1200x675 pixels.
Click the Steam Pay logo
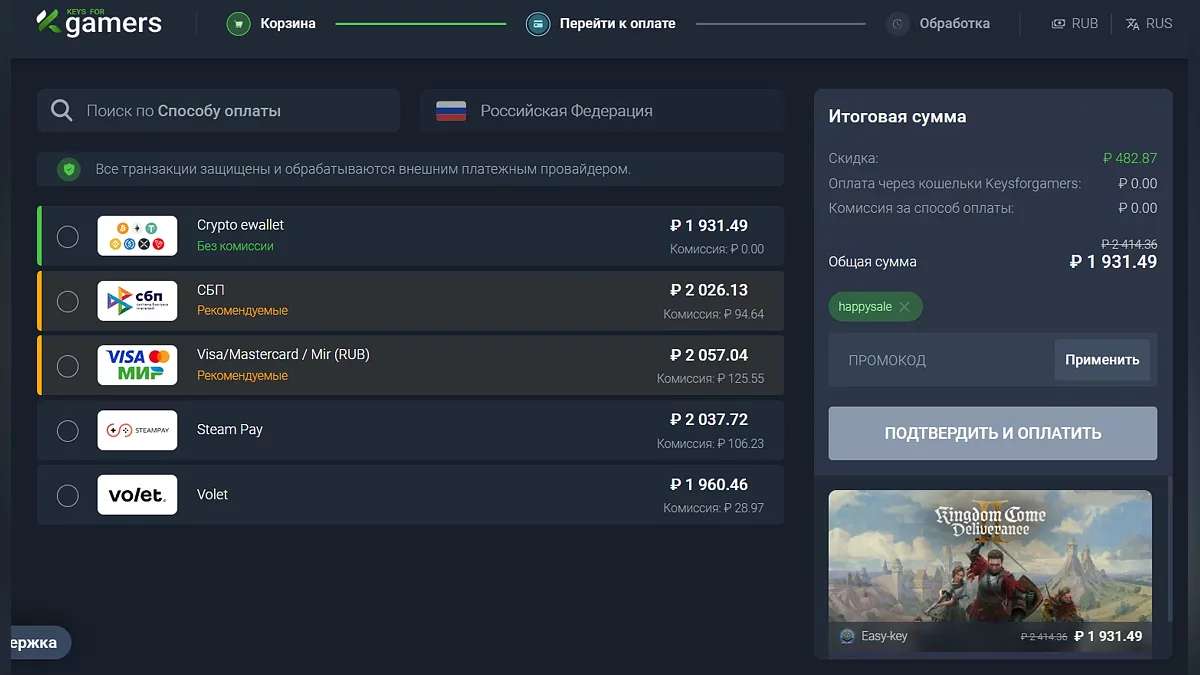137,430
